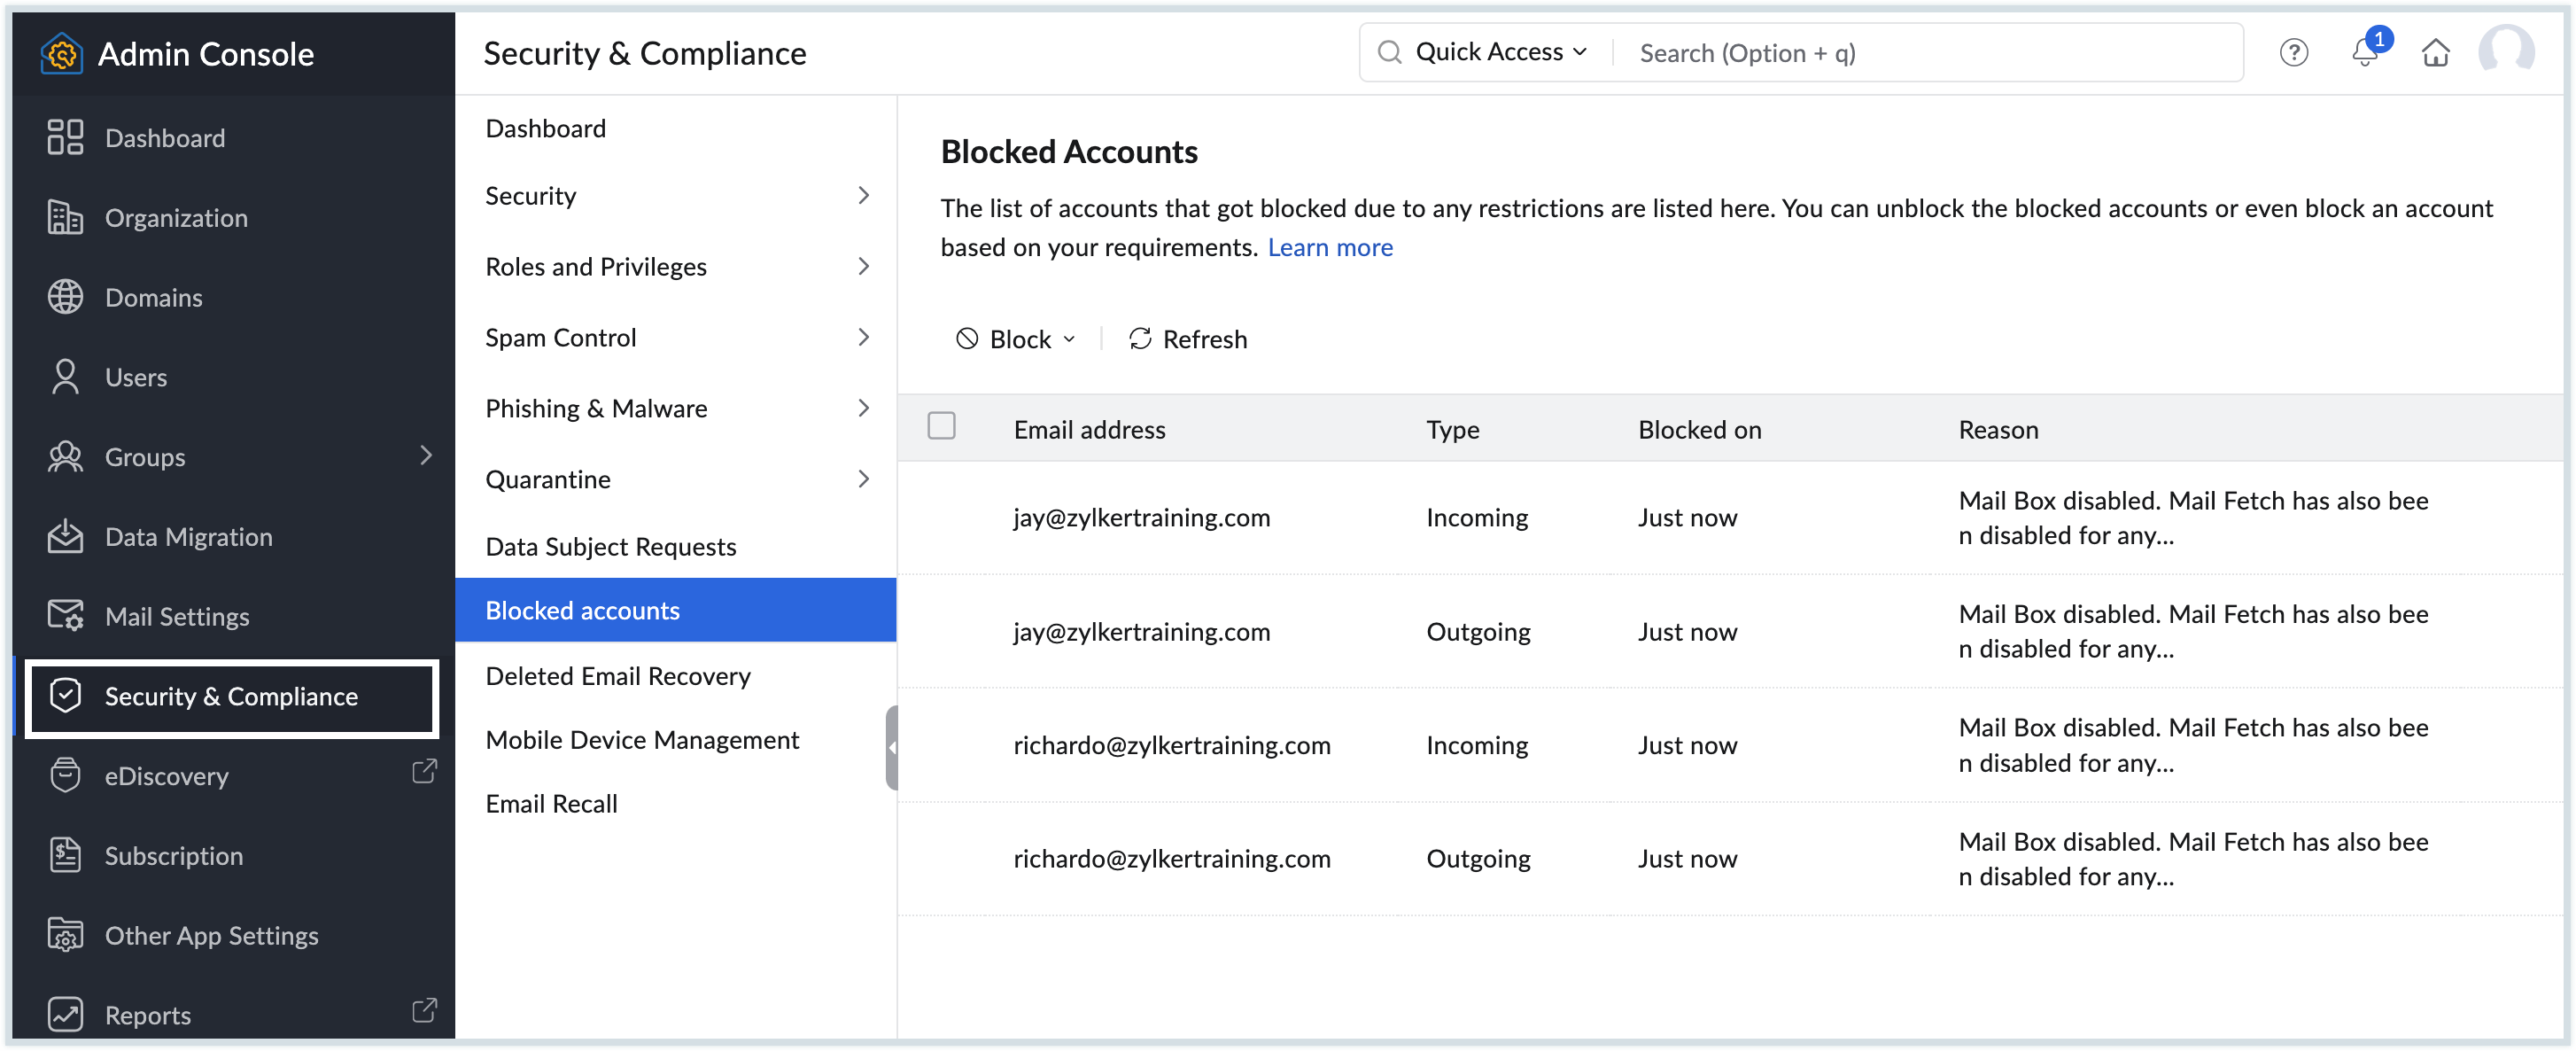Click the help question mark icon

coord(2294,53)
